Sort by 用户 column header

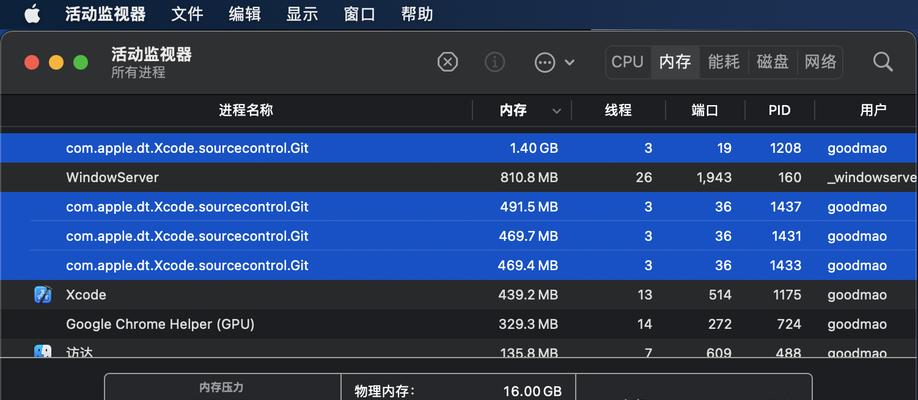pos(873,110)
